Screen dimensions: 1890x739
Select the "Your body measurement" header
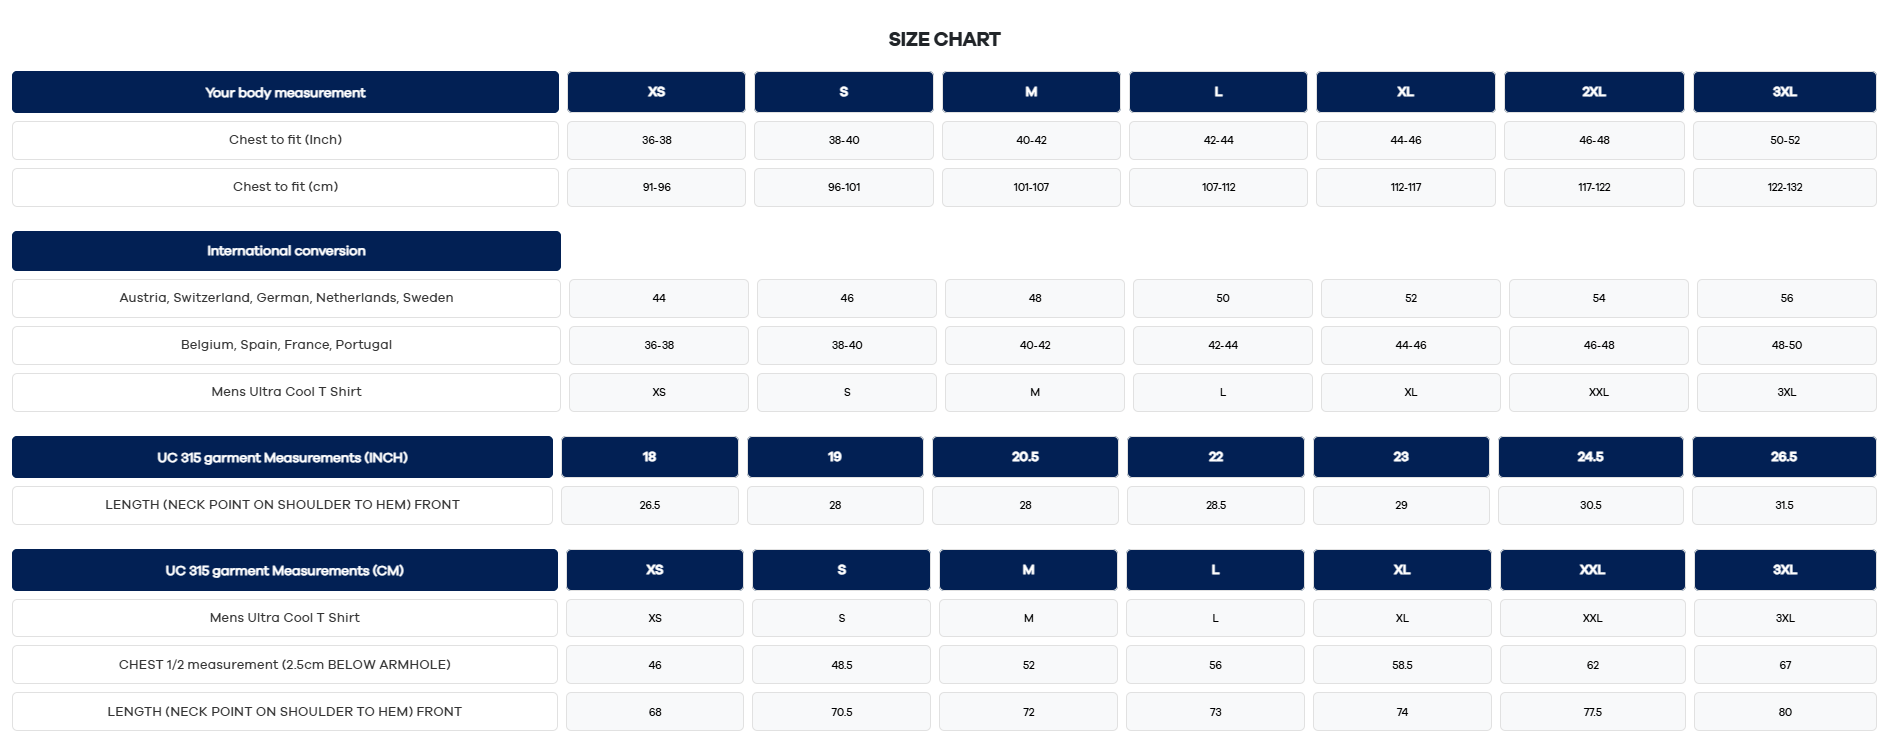285,92
